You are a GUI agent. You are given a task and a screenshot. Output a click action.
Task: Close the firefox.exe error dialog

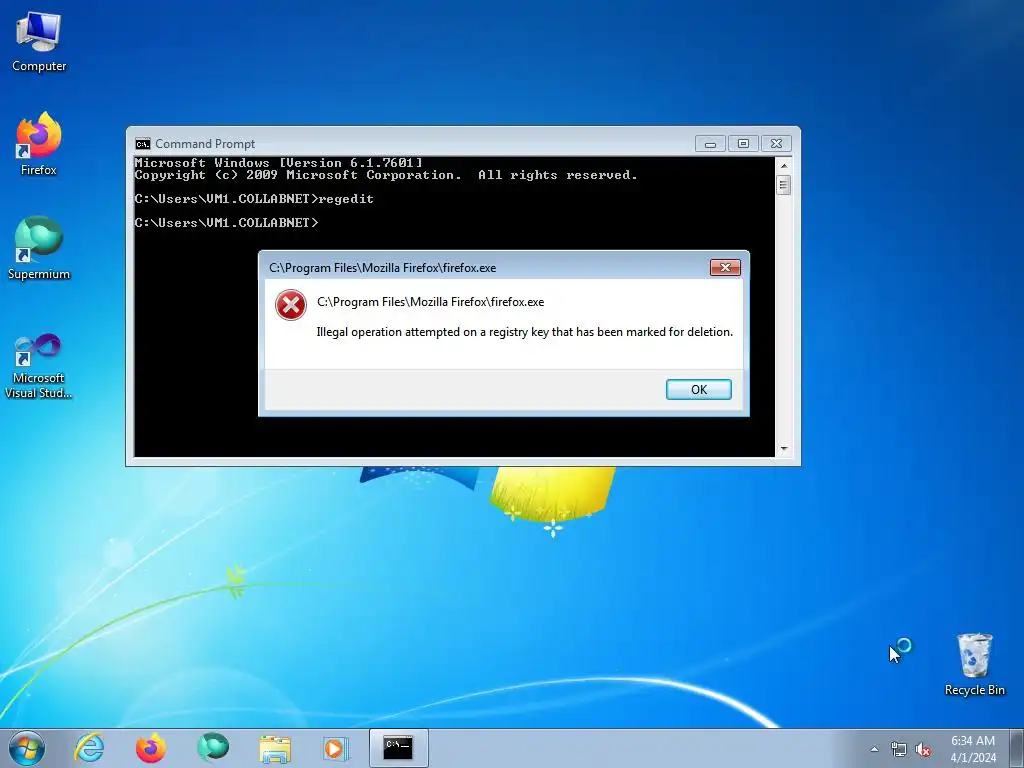coord(725,268)
